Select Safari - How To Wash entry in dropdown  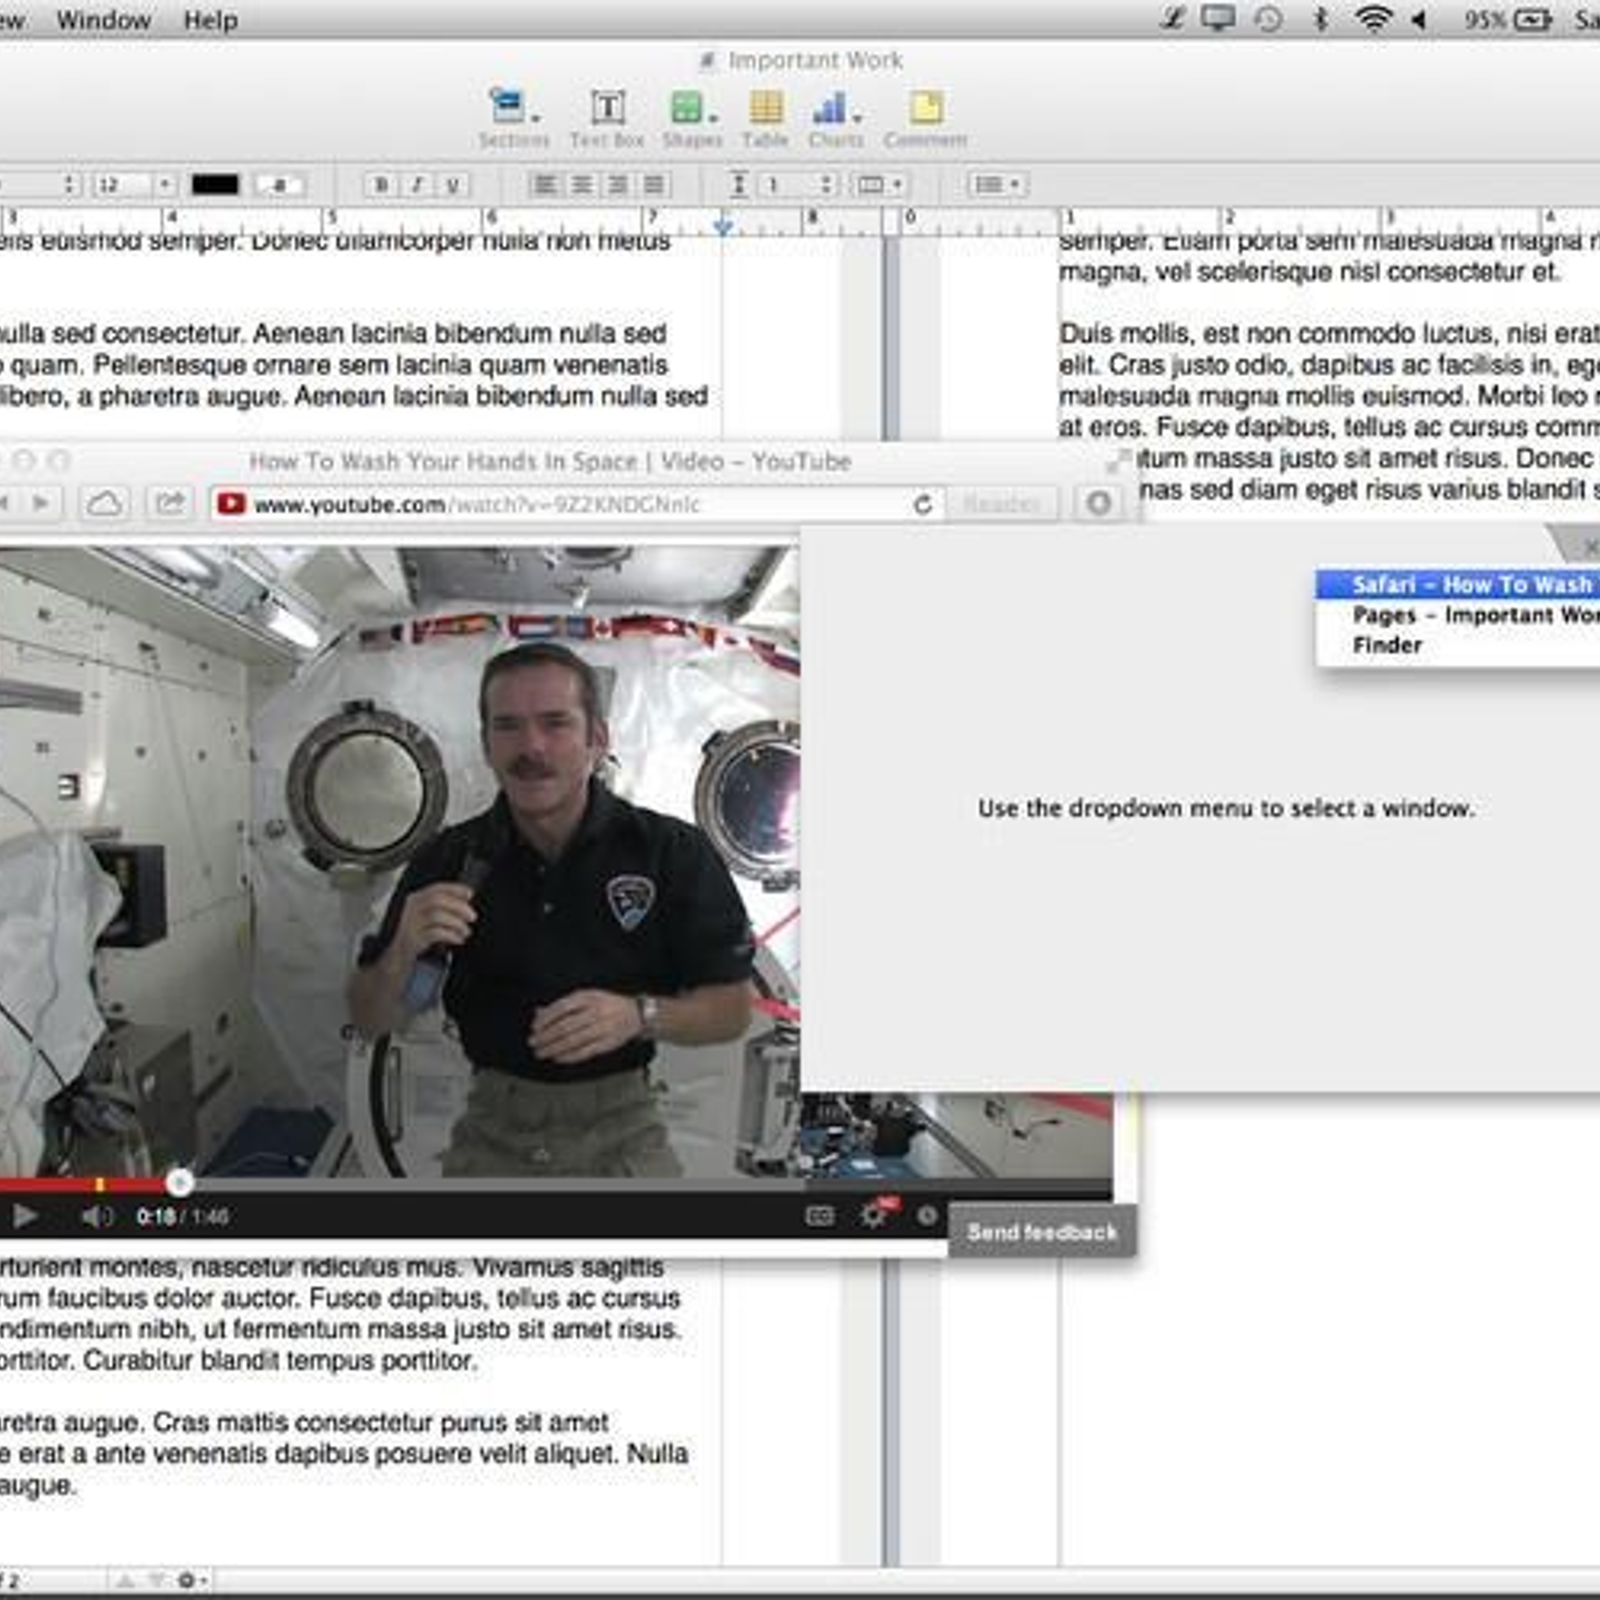click(1460, 585)
